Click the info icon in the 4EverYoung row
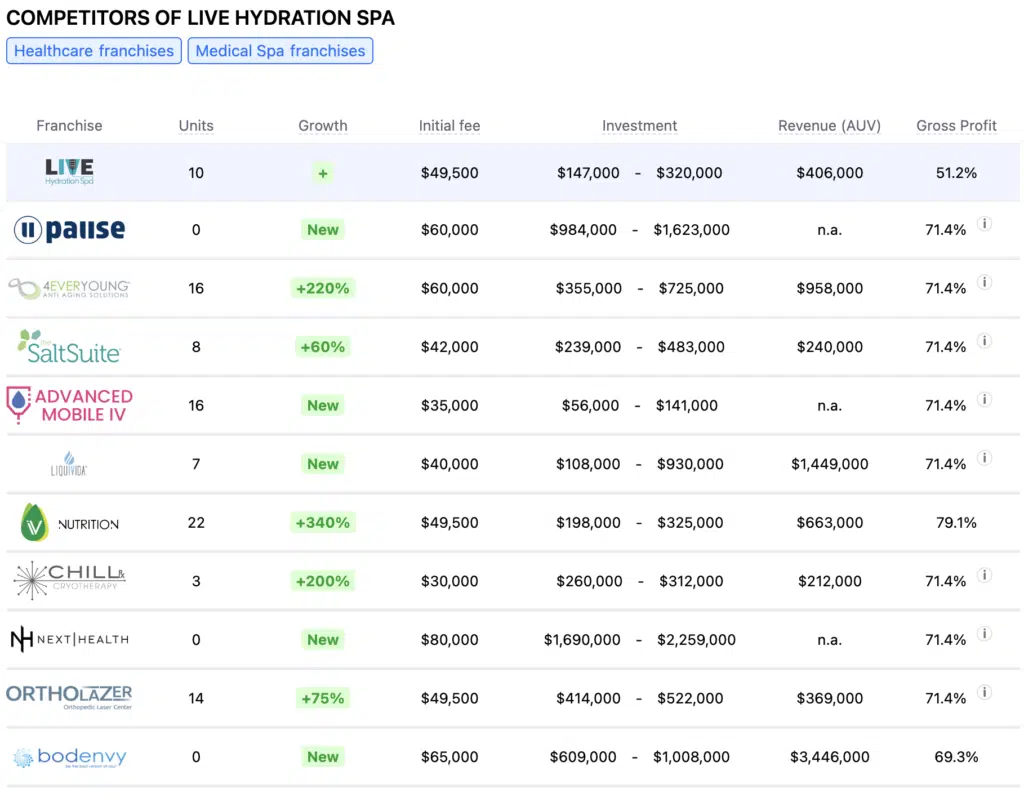1024x802 pixels. click(x=984, y=282)
